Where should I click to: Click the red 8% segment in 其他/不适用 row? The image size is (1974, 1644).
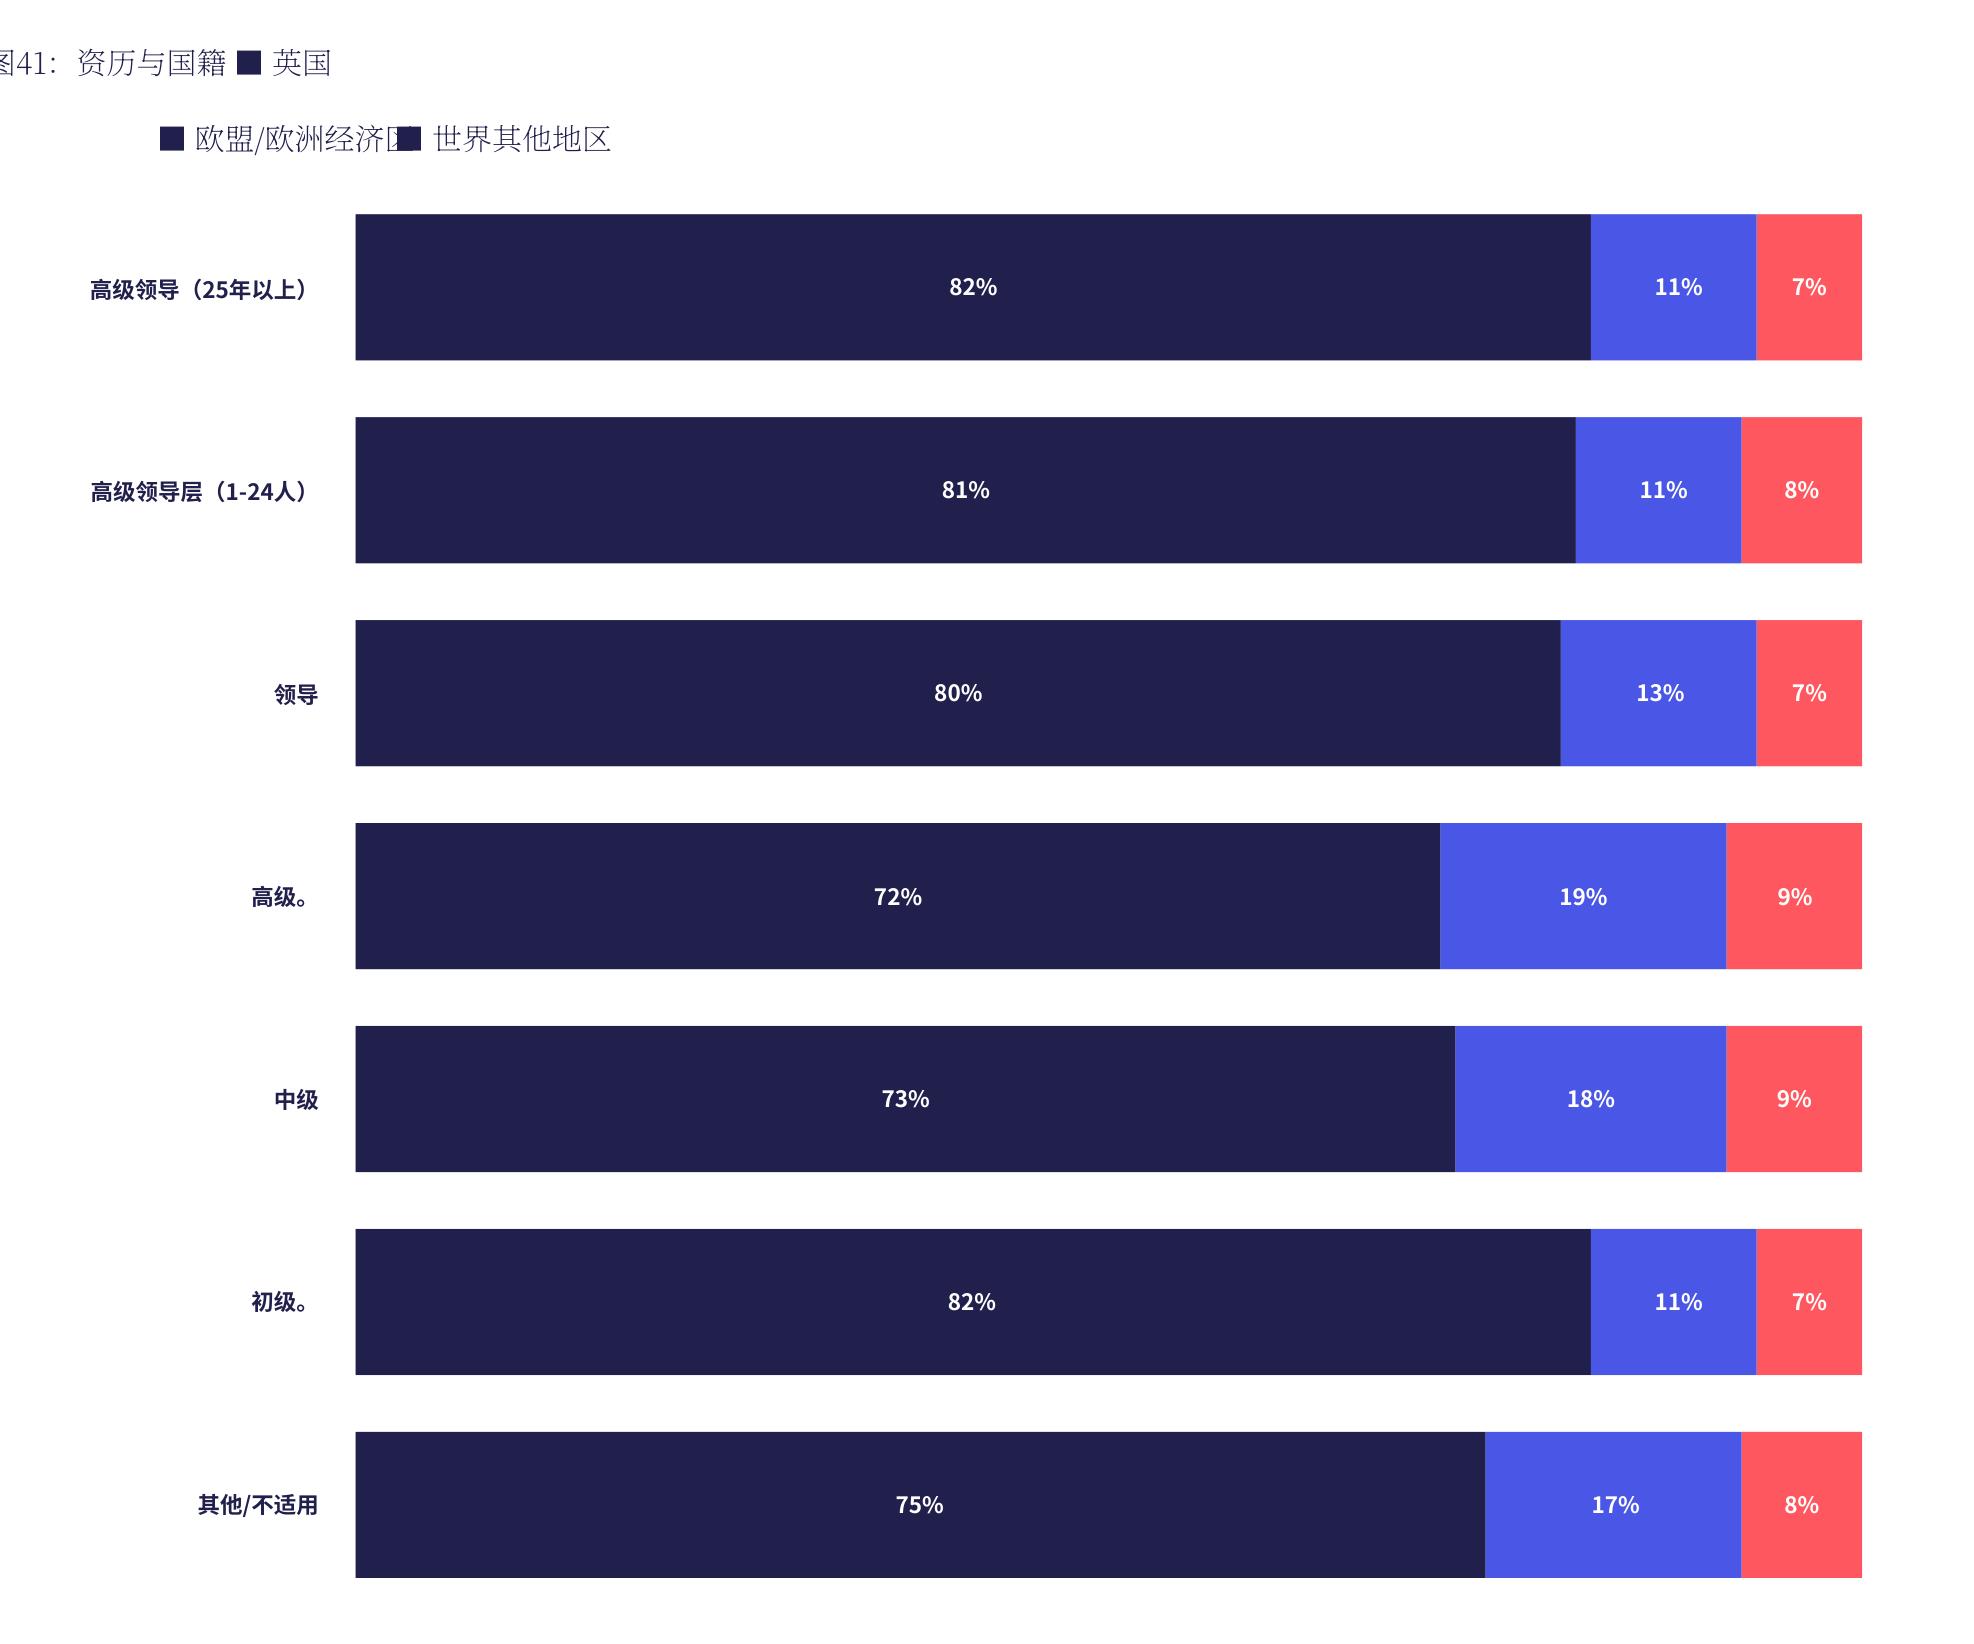click(x=1801, y=1505)
